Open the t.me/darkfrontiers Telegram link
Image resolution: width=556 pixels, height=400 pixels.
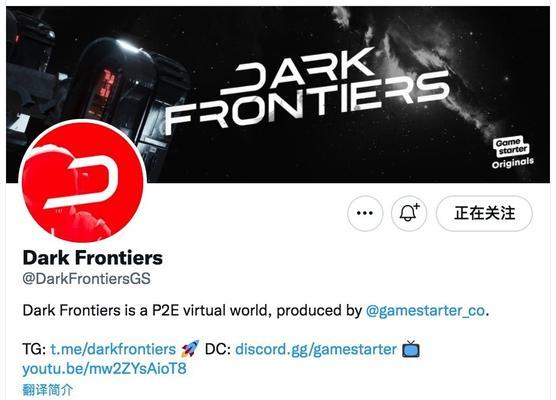(113, 349)
